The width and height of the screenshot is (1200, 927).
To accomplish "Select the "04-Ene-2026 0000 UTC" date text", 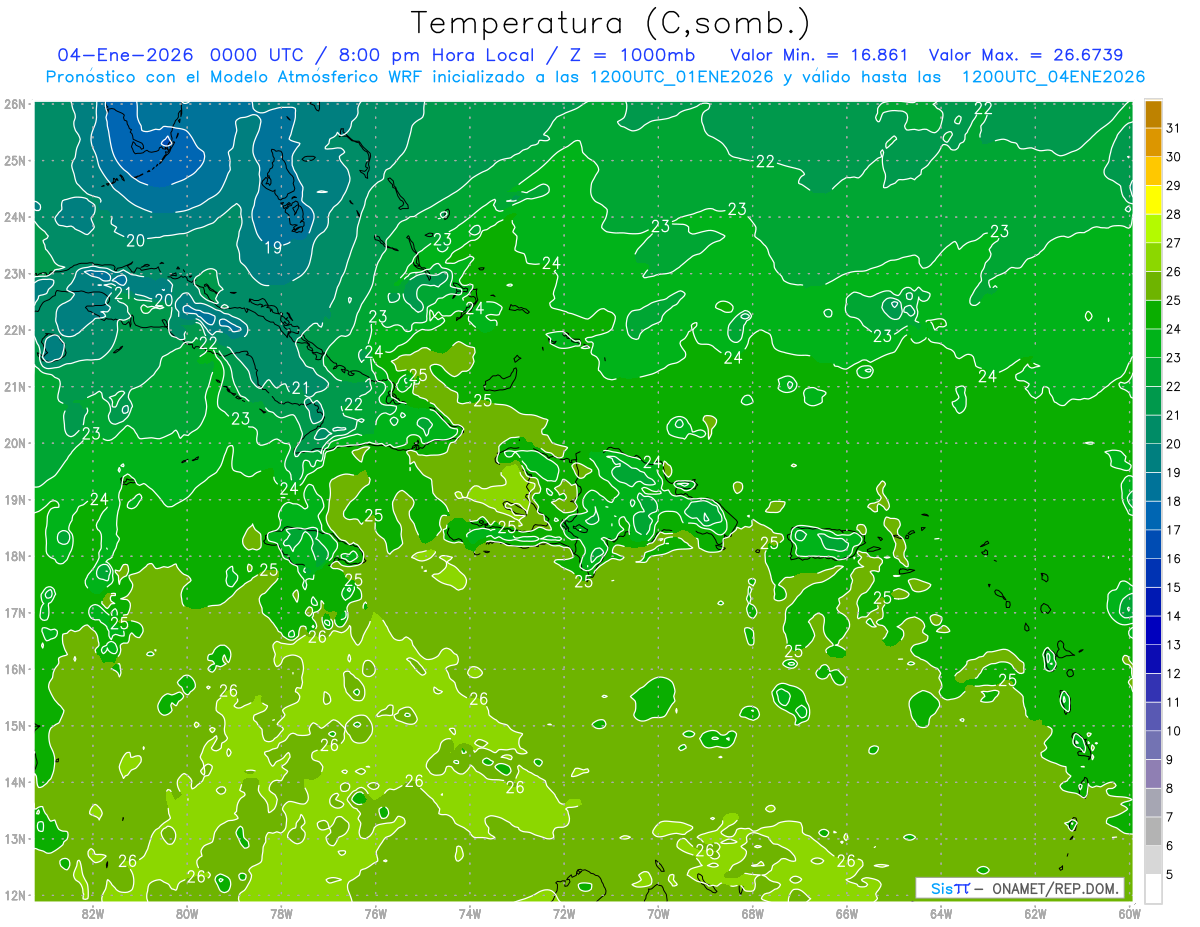I will (179, 55).
